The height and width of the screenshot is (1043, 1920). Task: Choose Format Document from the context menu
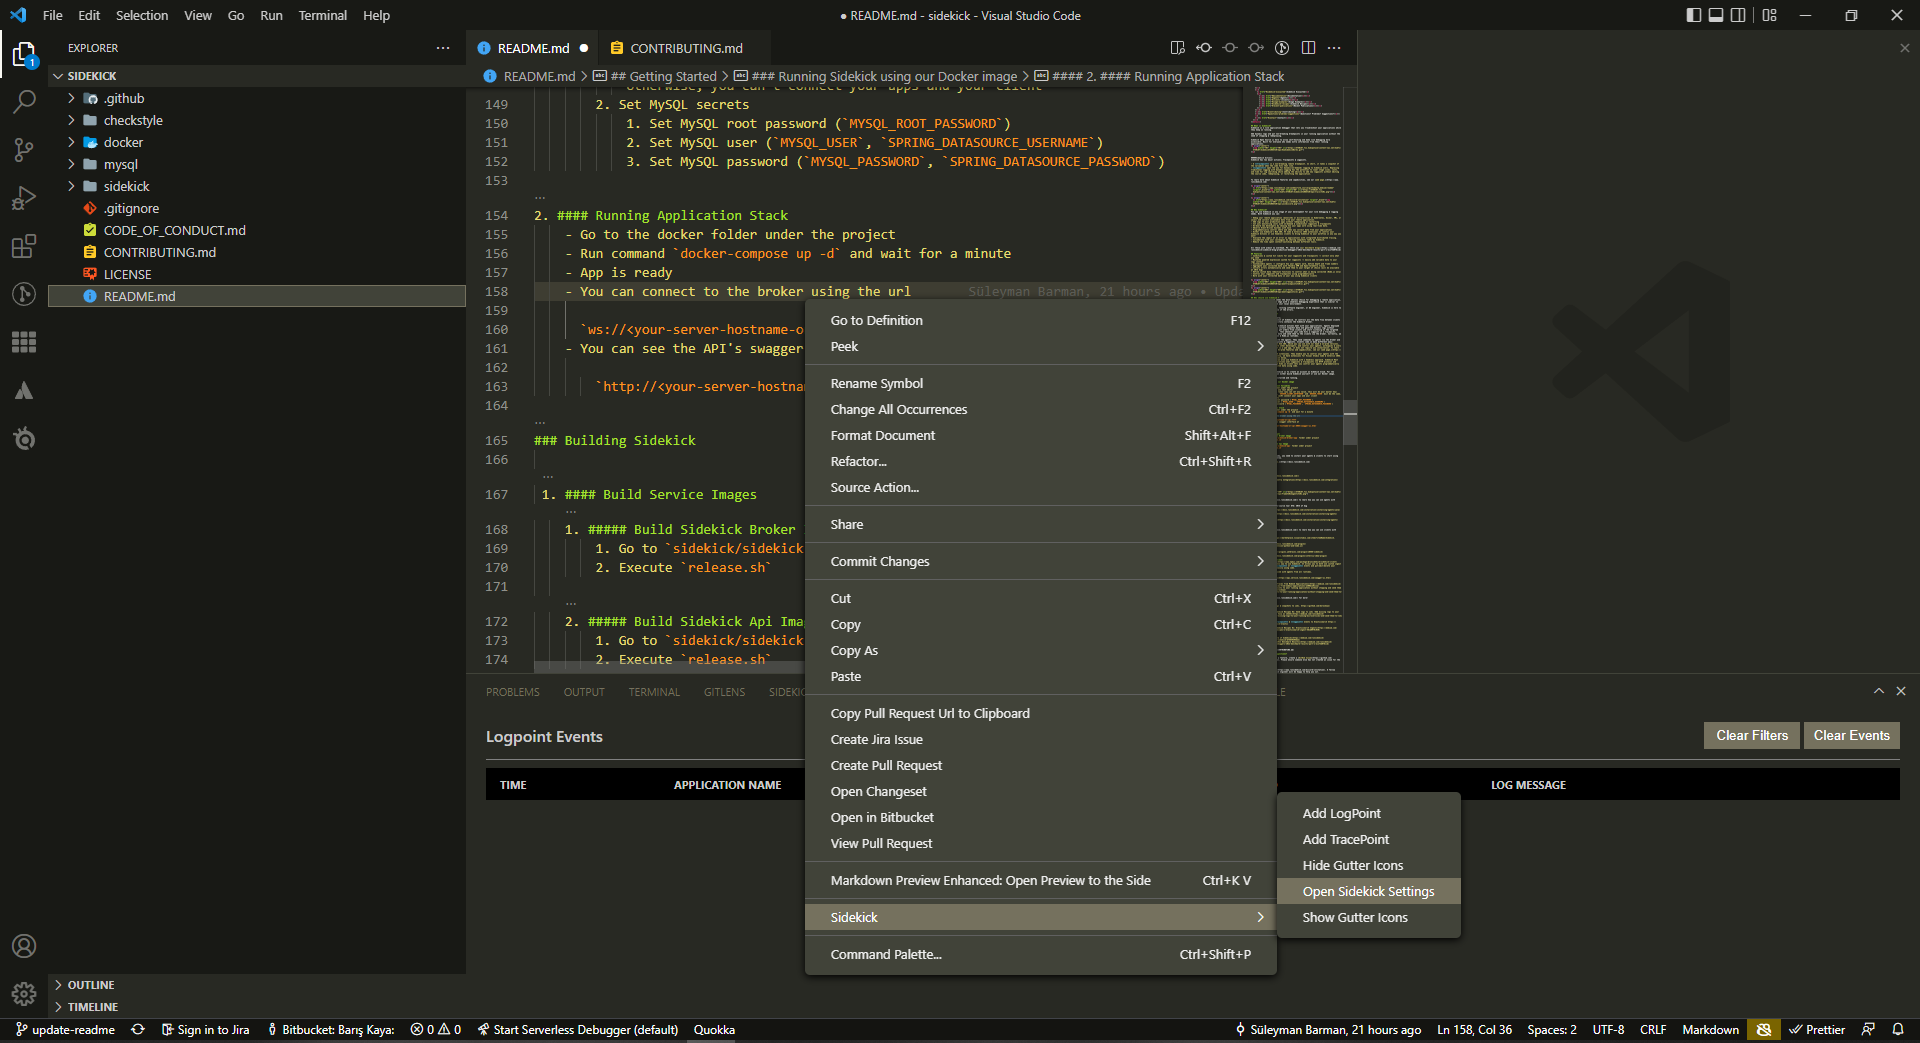pos(1040,435)
